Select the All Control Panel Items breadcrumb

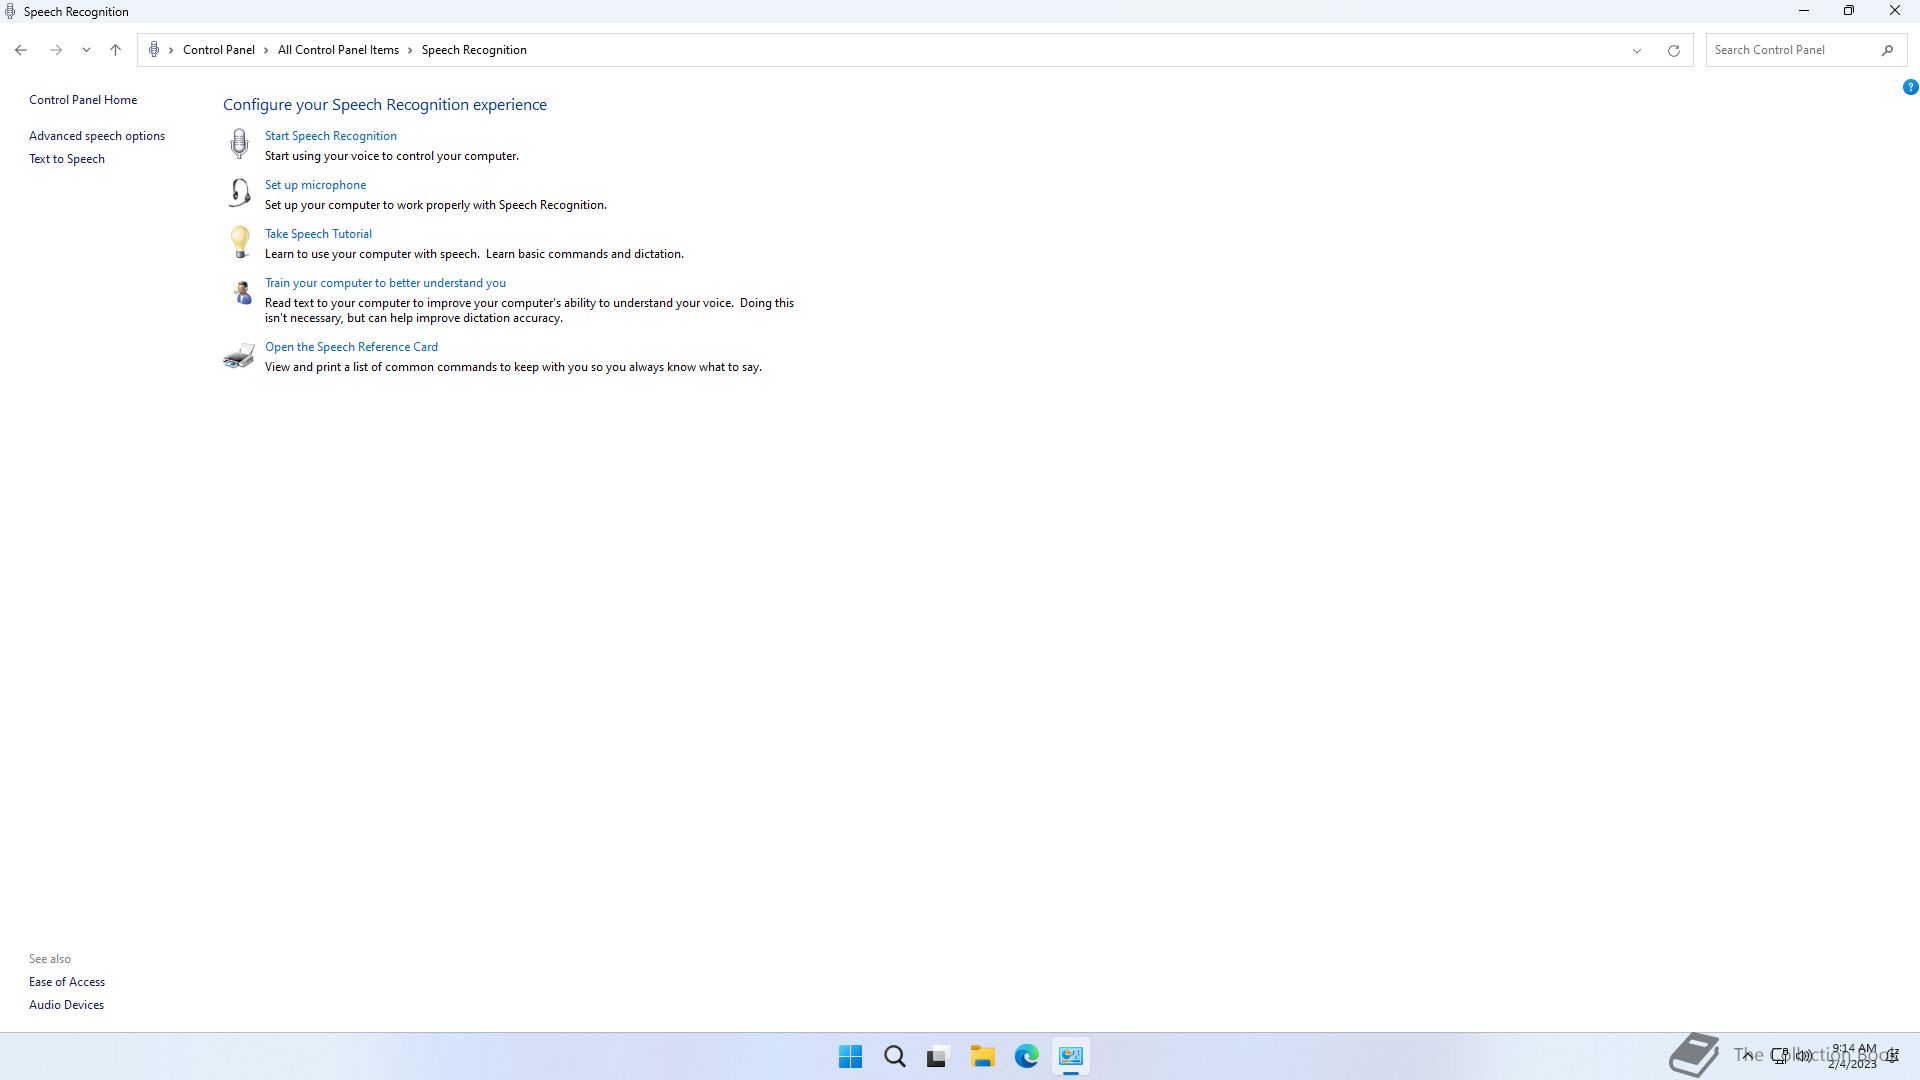(x=338, y=50)
